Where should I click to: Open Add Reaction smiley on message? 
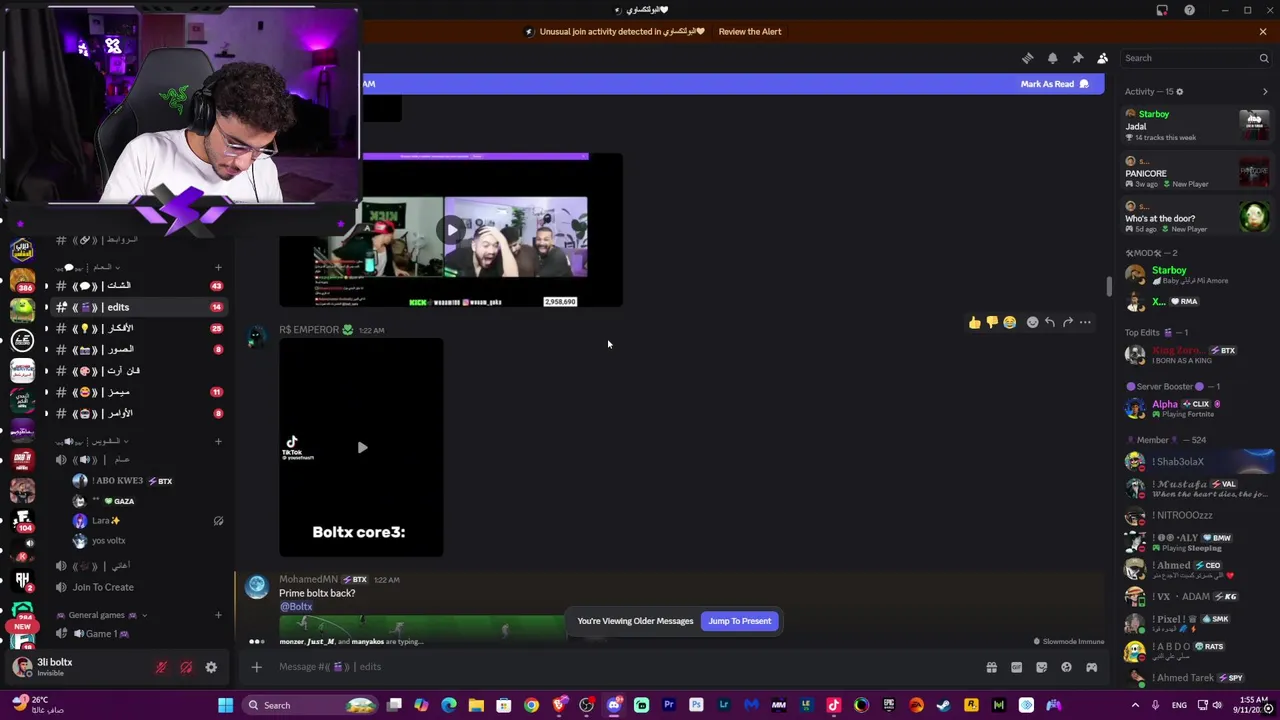click(1033, 322)
